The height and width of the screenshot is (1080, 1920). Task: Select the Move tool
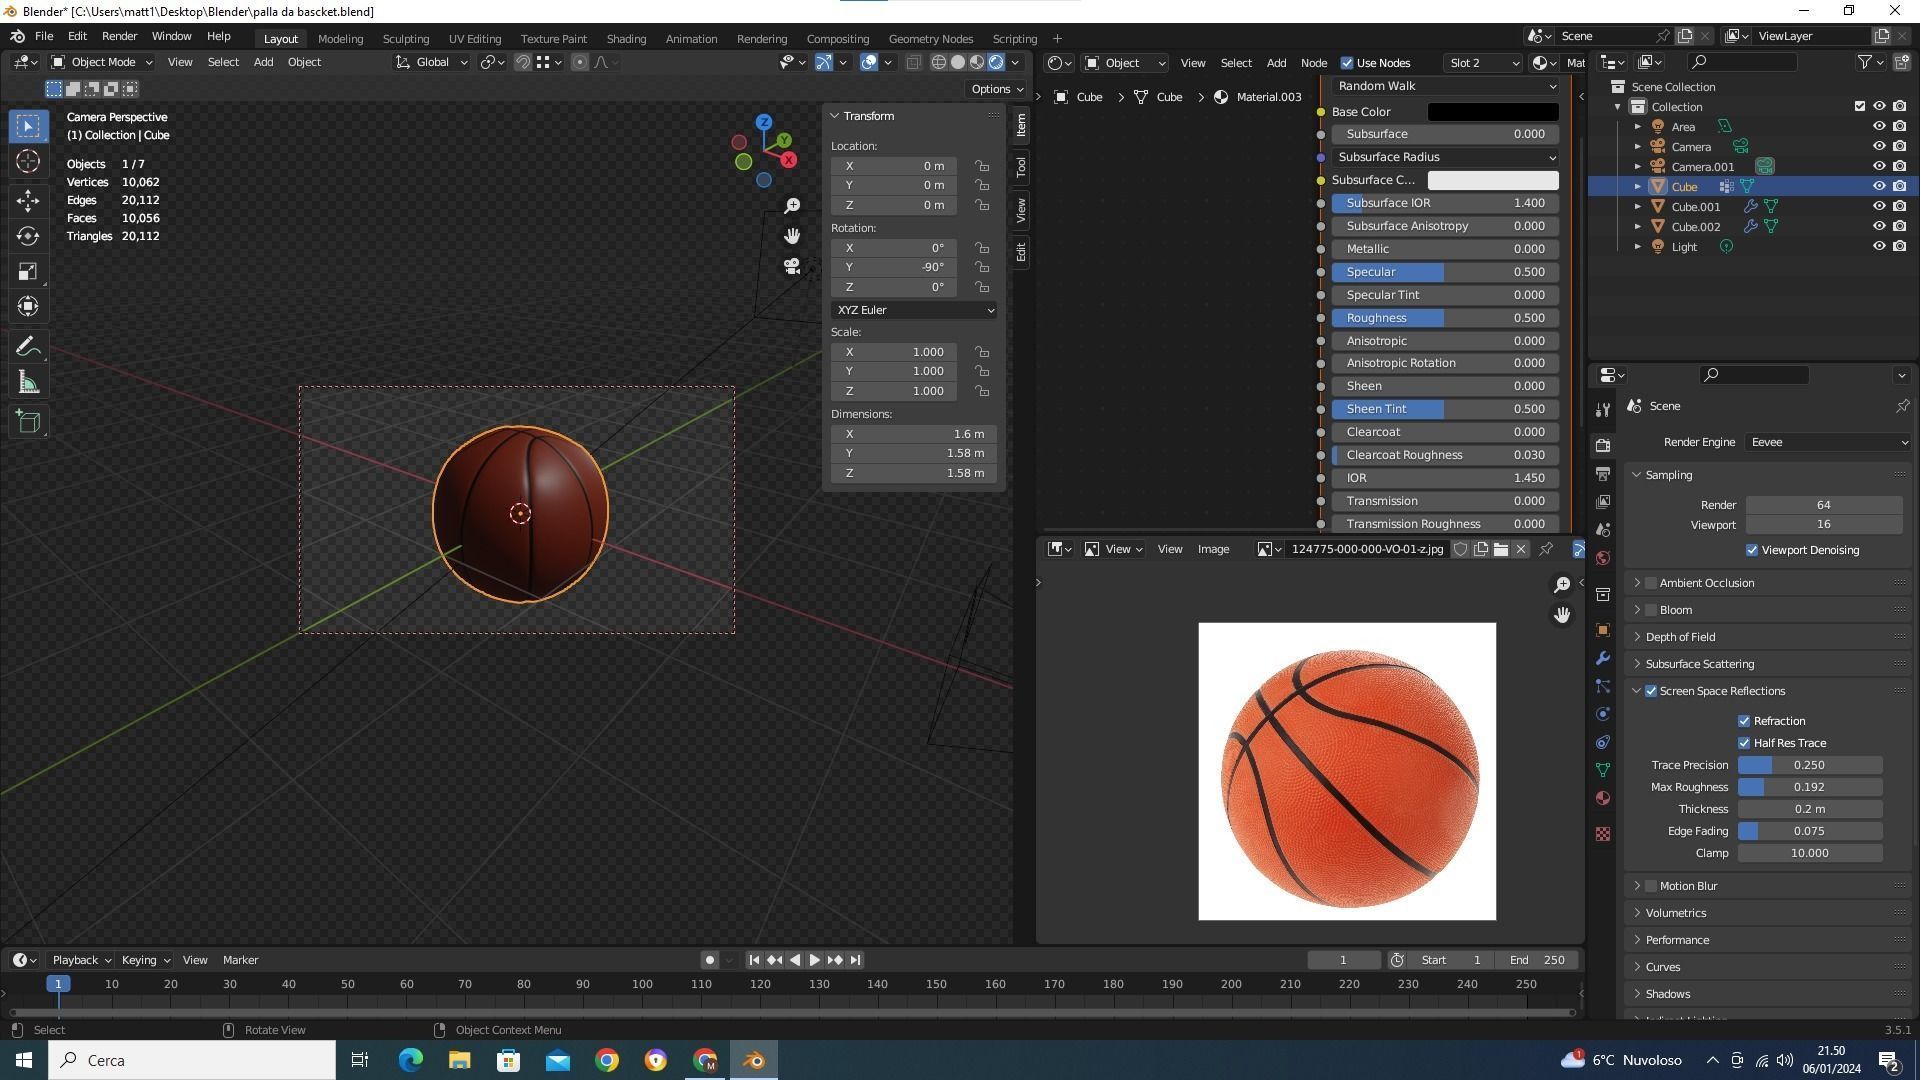[x=28, y=200]
